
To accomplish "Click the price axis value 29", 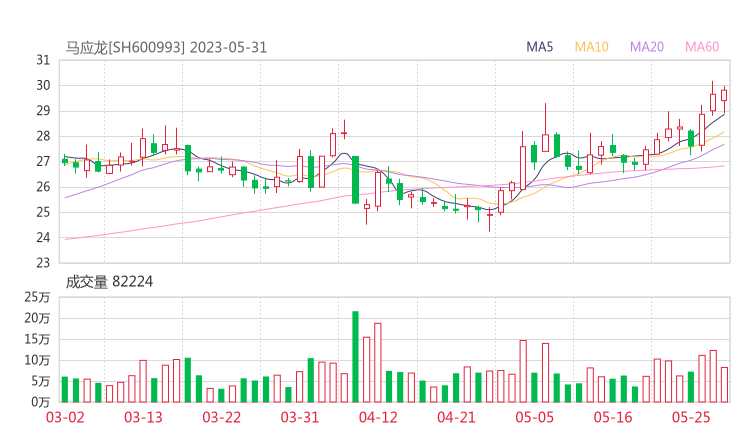I will pyautogui.click(x=43, y=111).
